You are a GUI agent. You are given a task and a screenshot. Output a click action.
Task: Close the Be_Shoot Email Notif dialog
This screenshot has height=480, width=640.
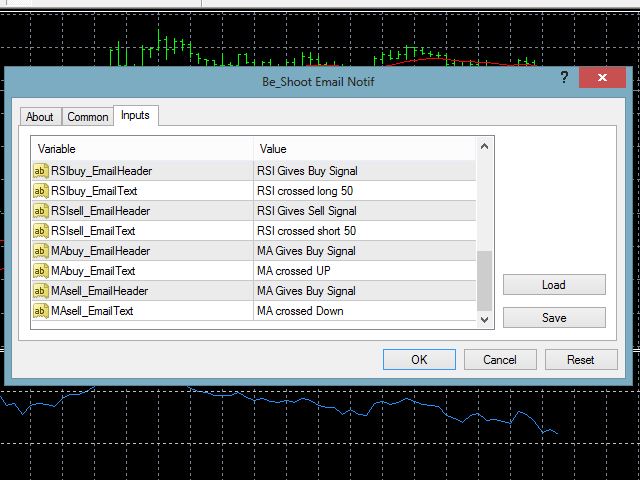(x=602, y=78)
